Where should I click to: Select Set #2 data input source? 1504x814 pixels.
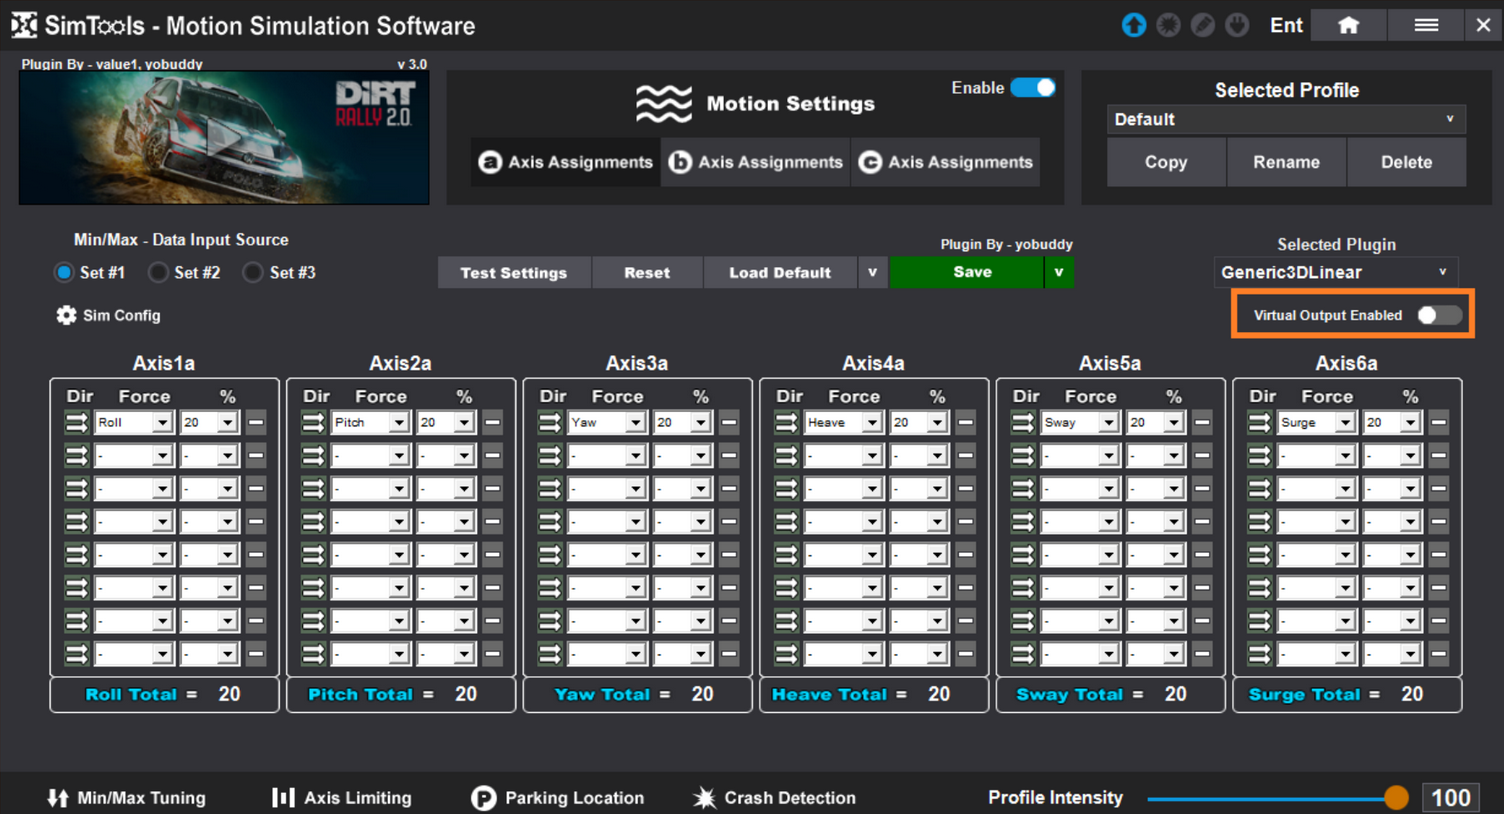click(158, 272)
